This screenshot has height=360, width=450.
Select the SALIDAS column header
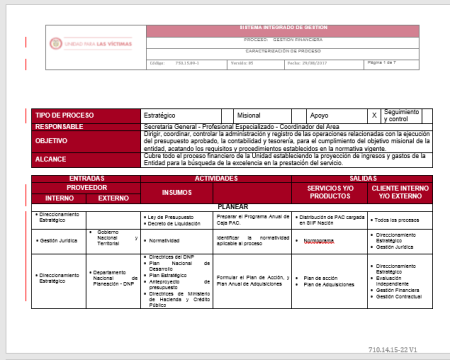coord(362,179)
